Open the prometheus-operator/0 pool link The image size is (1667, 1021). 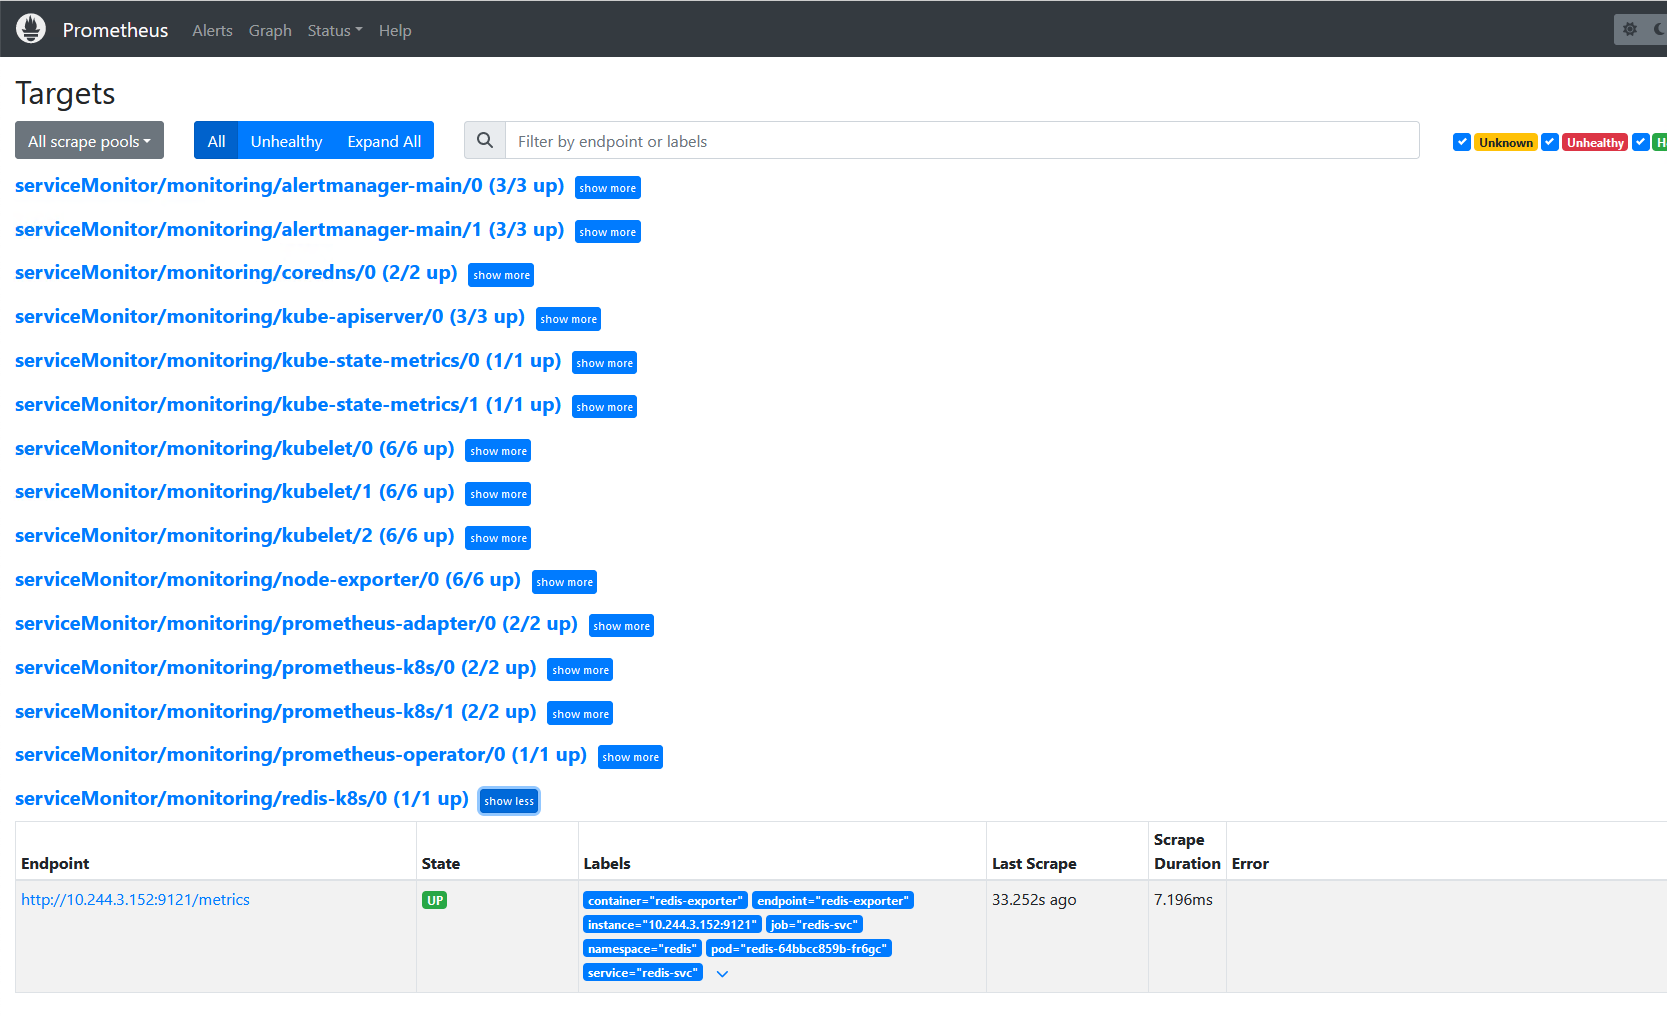coord(301,755)
